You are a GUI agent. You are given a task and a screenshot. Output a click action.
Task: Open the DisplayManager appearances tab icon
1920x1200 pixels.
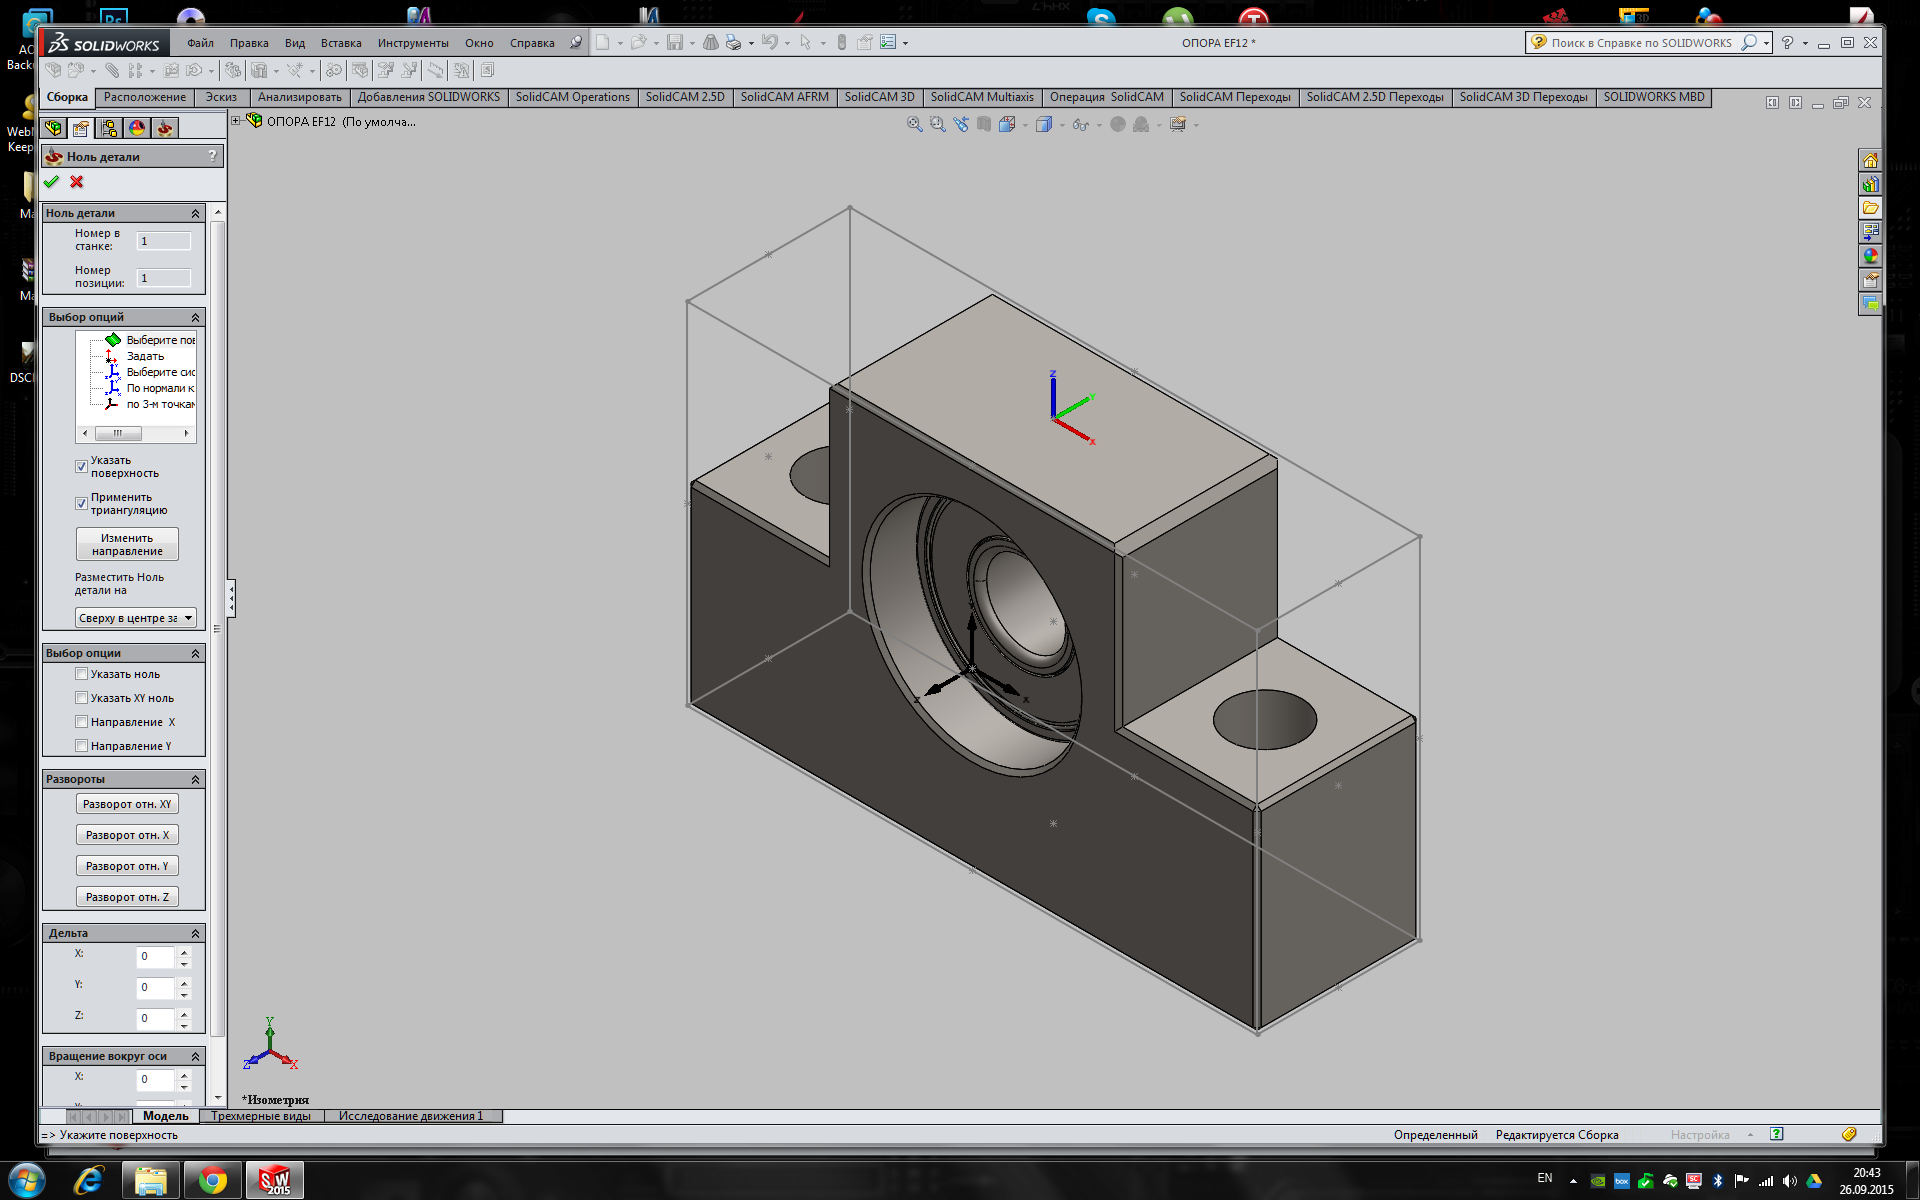pyautogui.click(x=137, y=128)
